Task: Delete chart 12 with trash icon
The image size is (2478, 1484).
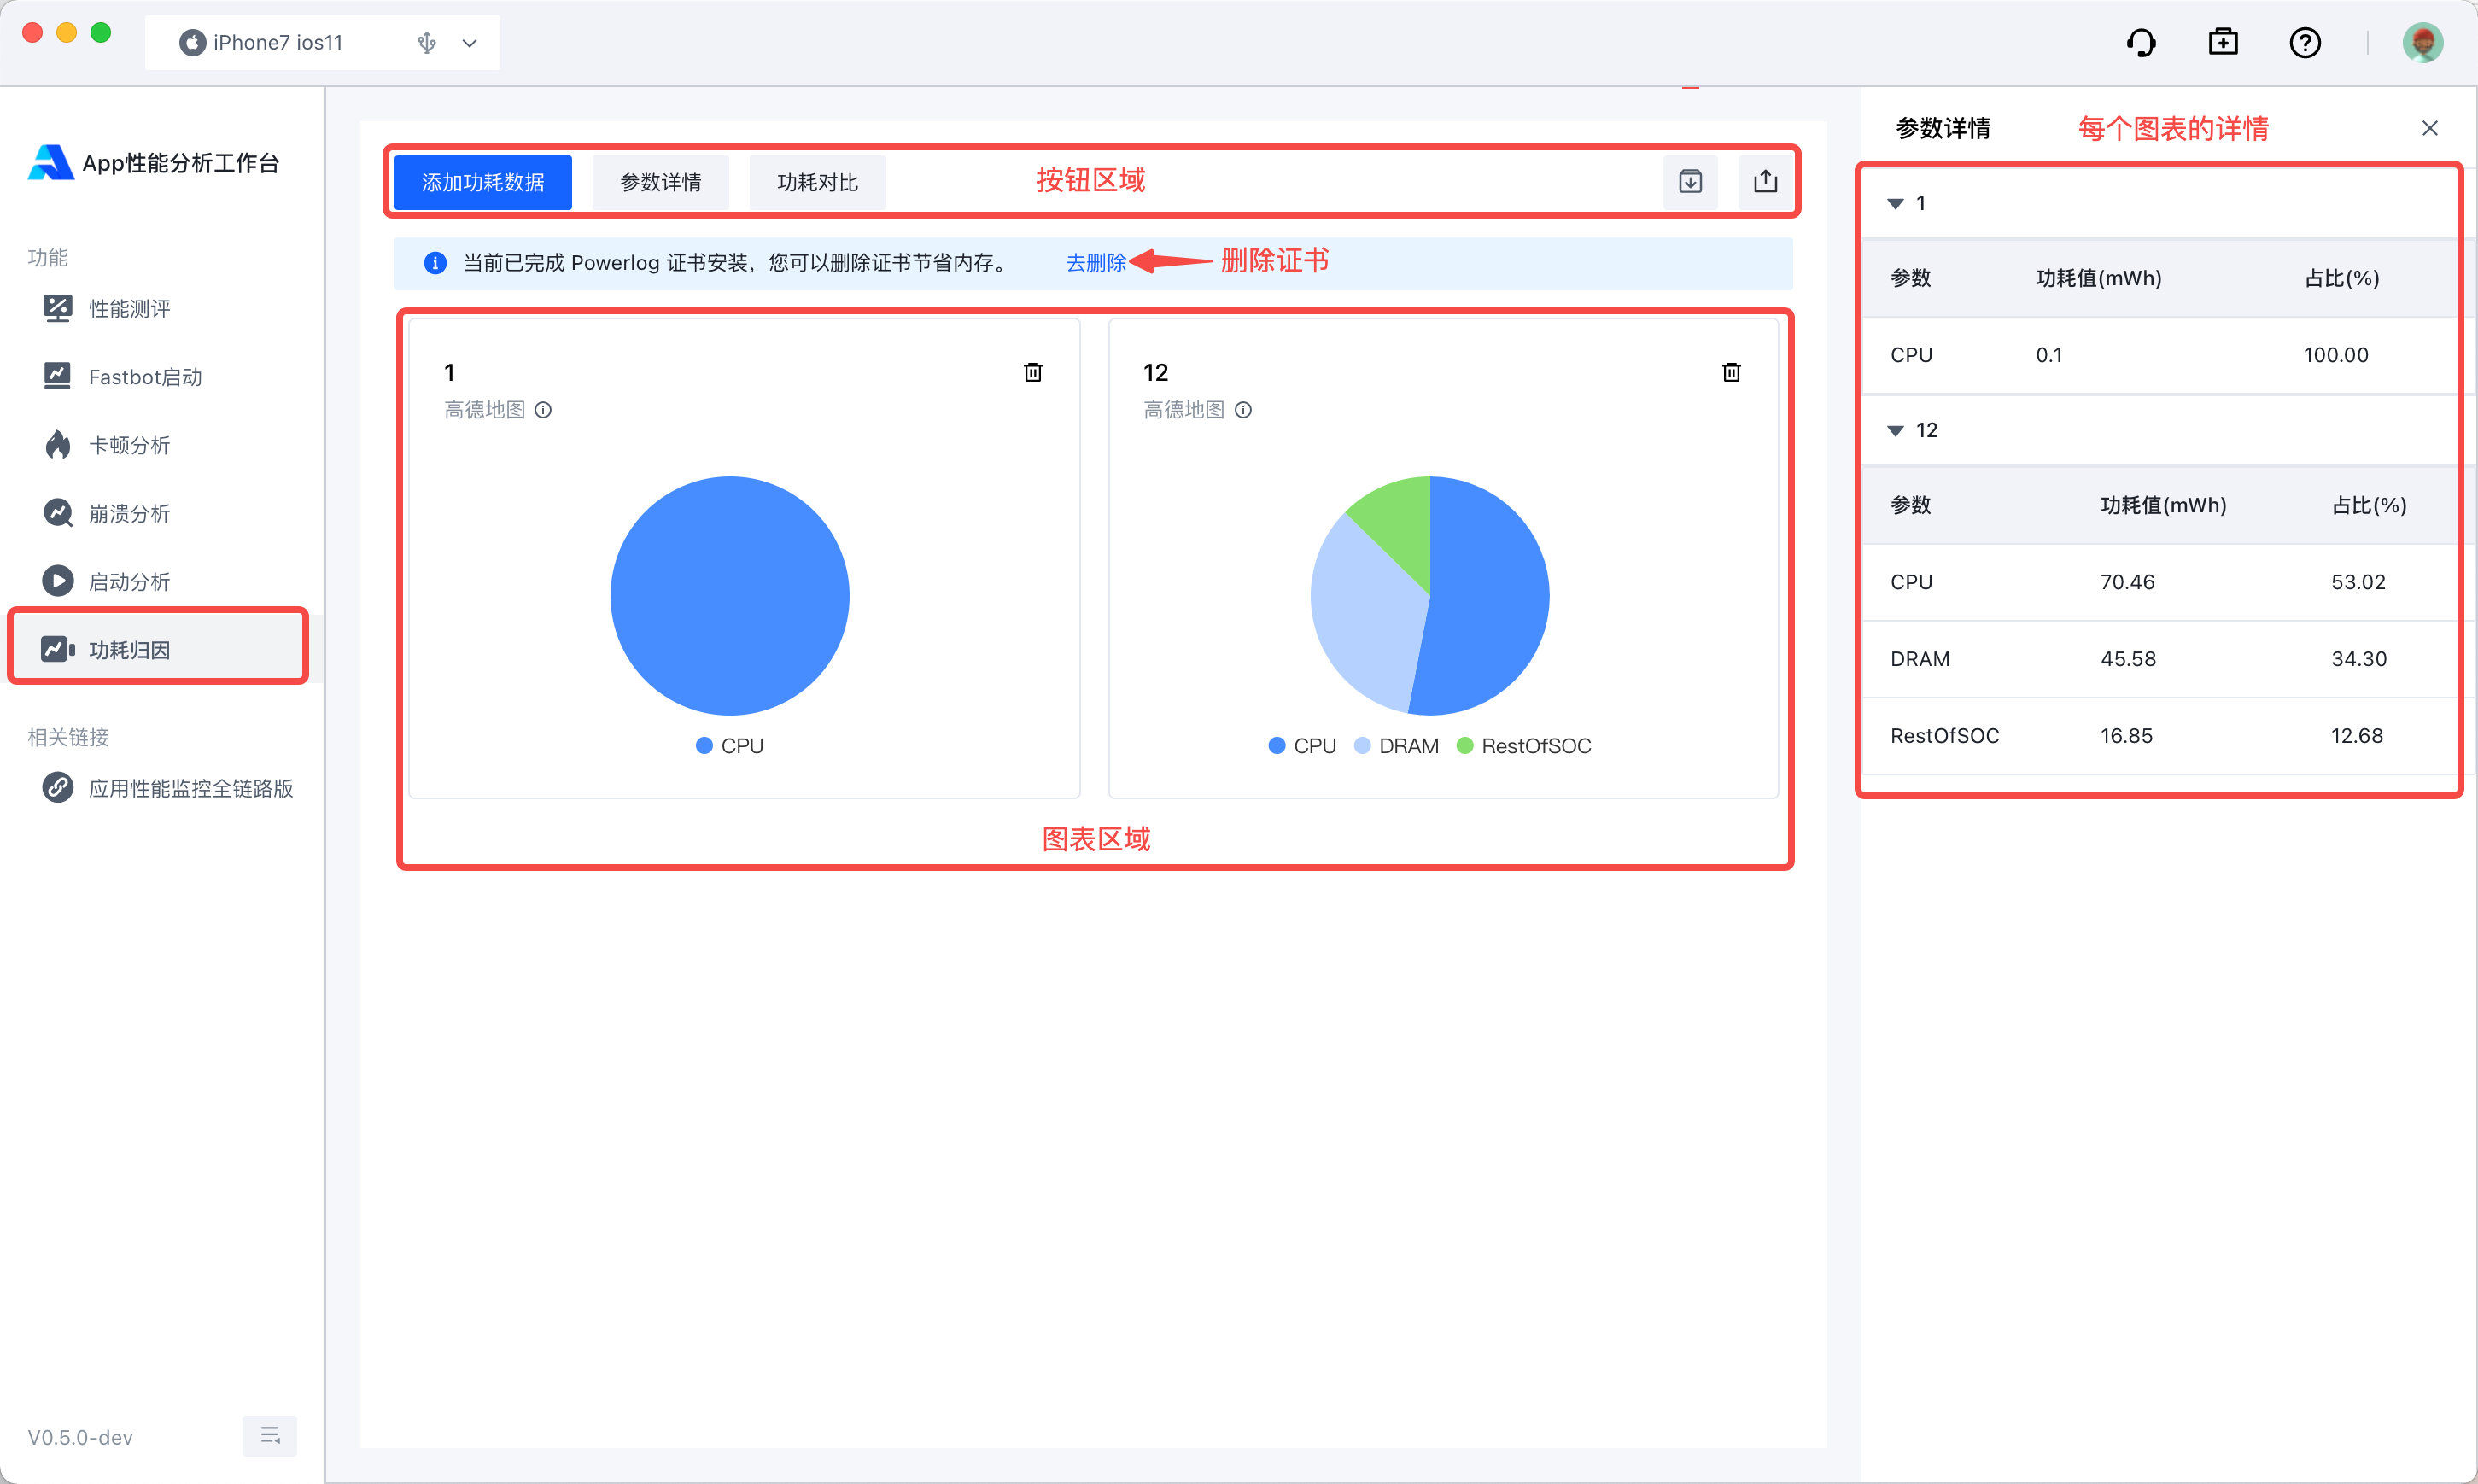Action: (x=1731, y=372)
